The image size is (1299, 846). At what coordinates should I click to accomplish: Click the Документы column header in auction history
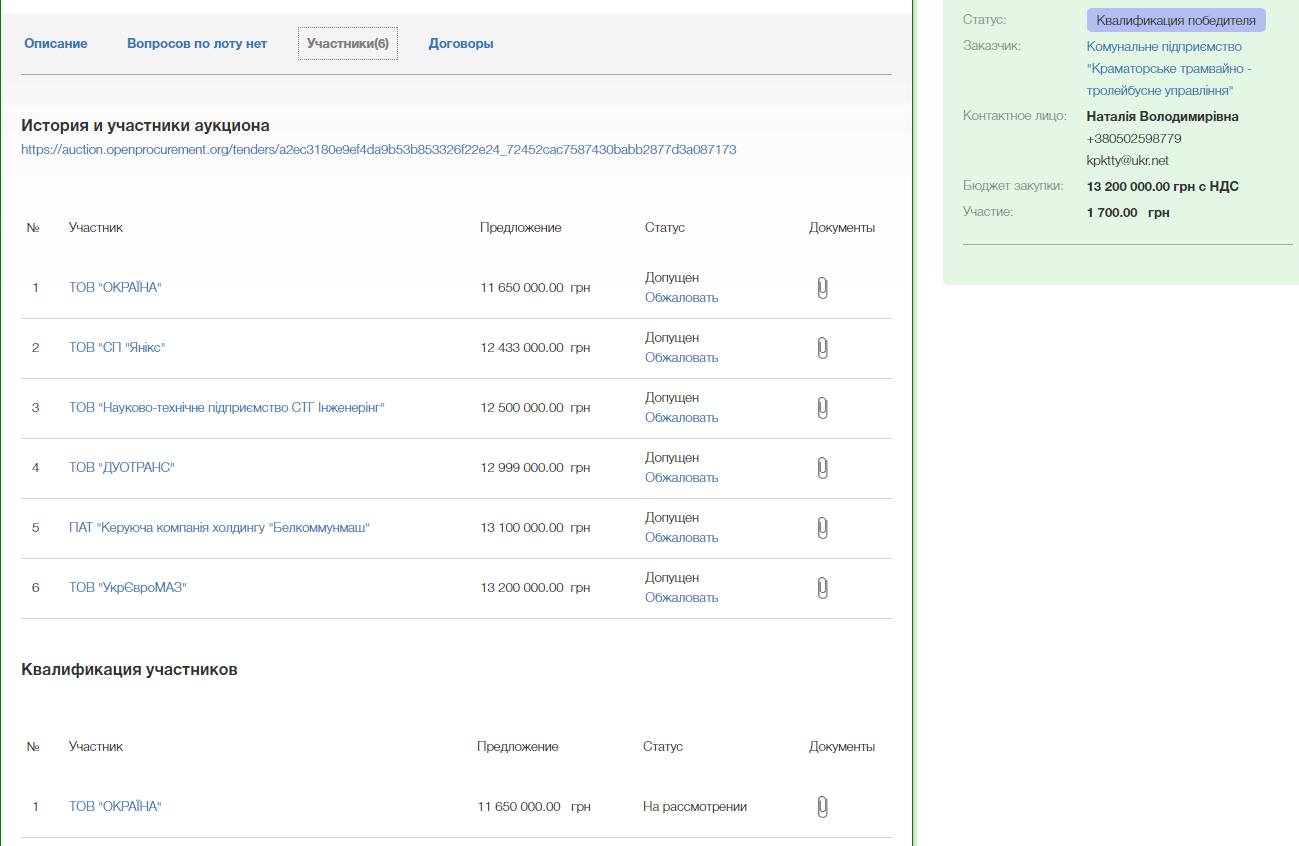[842, 228]
